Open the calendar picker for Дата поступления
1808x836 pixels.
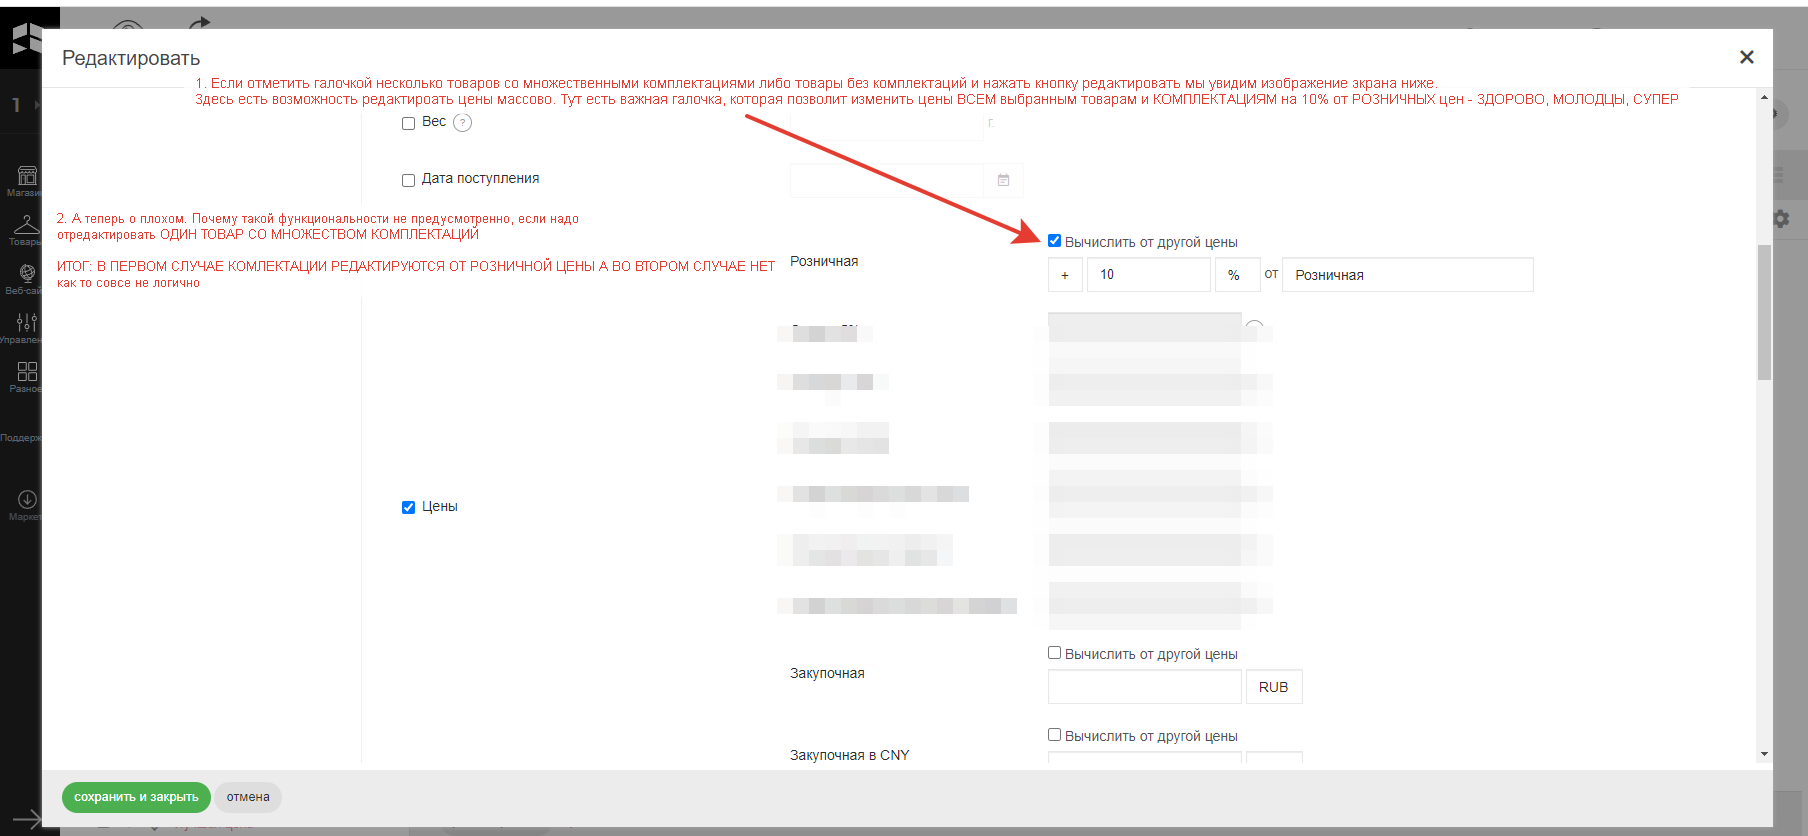click(1003, 180)
